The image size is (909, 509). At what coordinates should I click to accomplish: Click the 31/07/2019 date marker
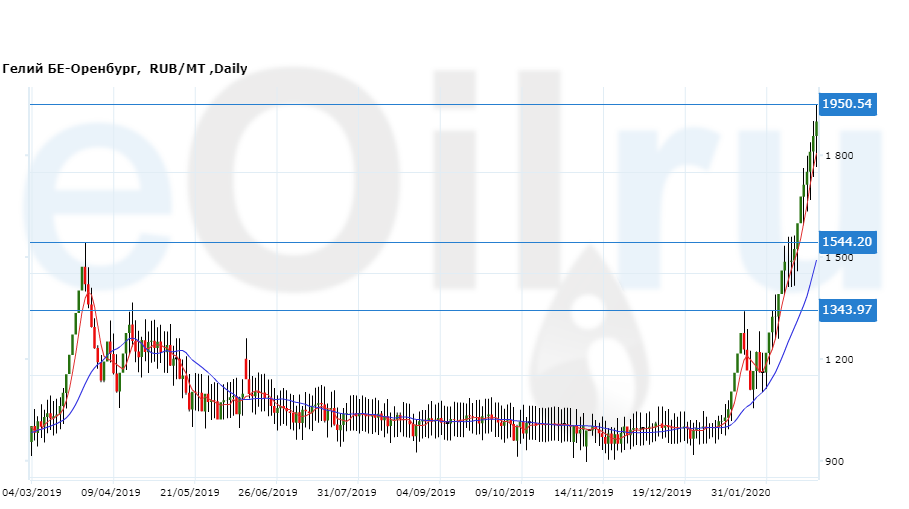pyautogui.click(x=348, y=493)
